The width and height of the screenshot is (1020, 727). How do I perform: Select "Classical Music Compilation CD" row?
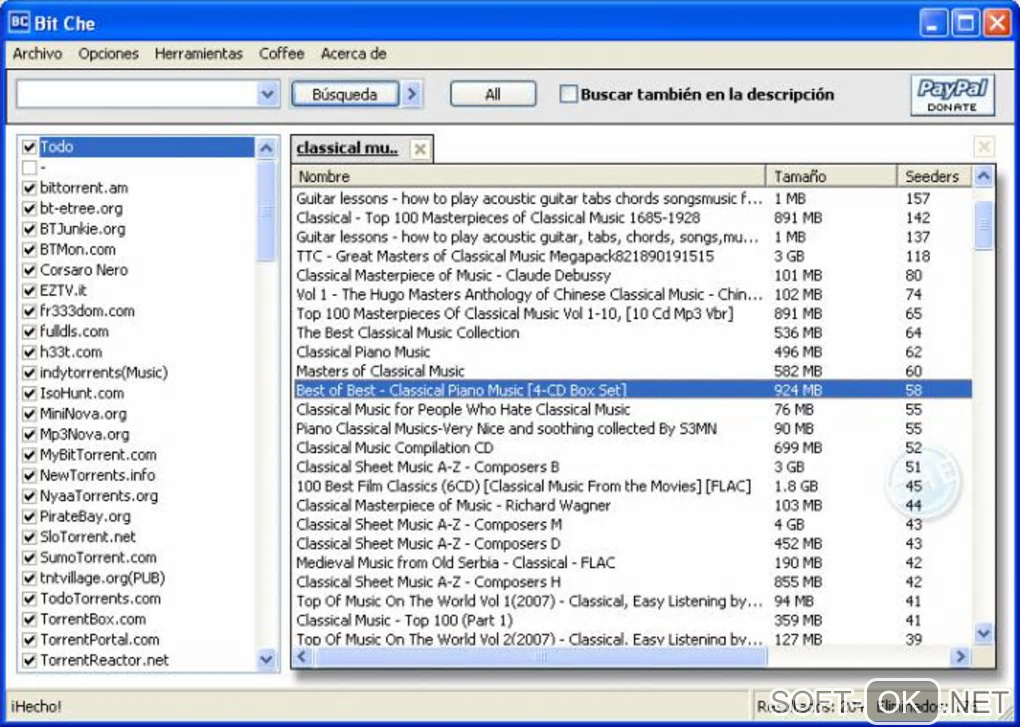632,448
